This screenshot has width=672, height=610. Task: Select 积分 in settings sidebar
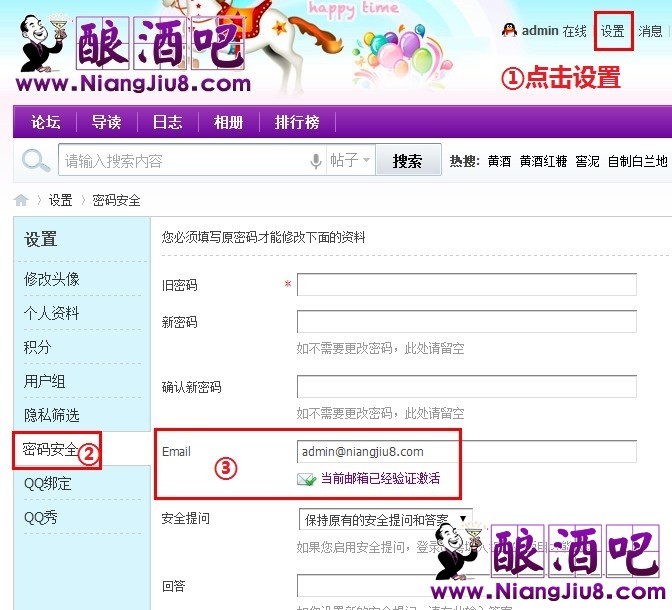[37, 347]
